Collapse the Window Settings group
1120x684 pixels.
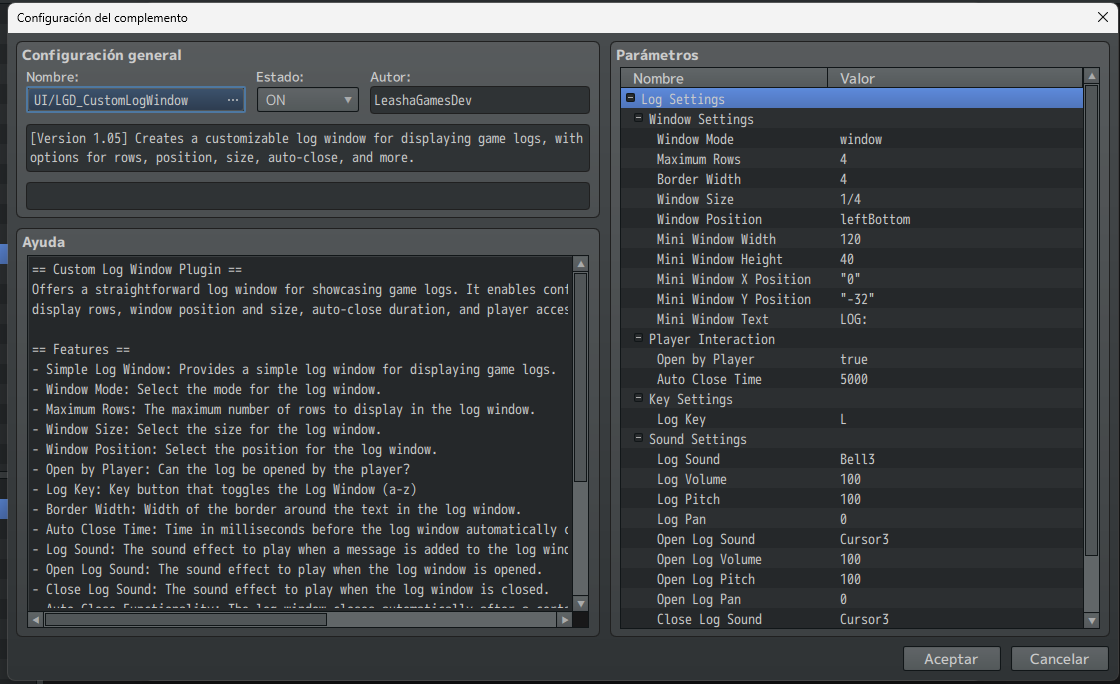(639, 119)
